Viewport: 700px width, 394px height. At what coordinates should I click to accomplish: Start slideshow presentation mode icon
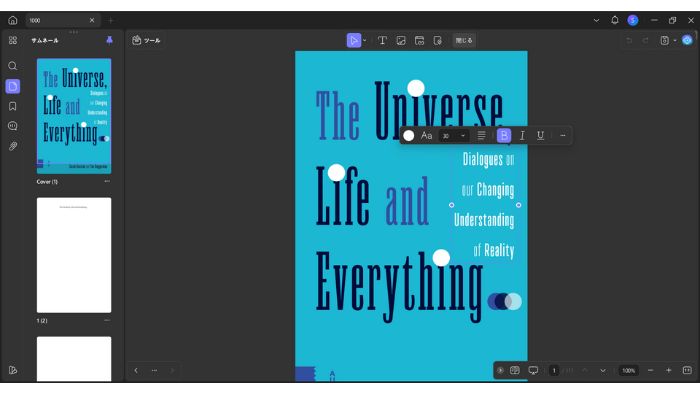(533, 370)
